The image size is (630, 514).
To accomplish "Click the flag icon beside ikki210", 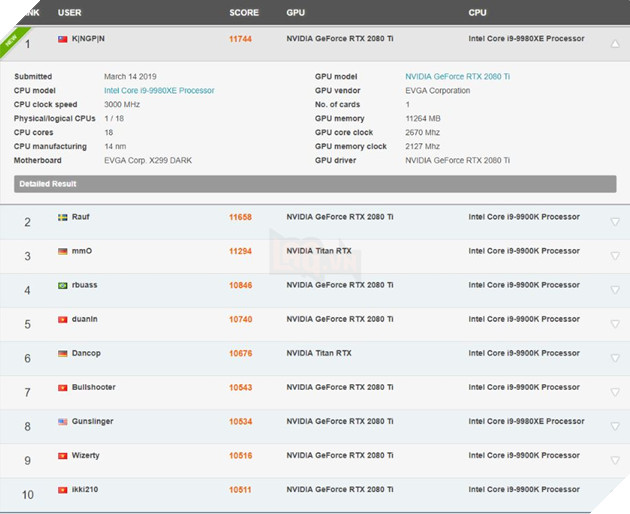I will point(63,489).
